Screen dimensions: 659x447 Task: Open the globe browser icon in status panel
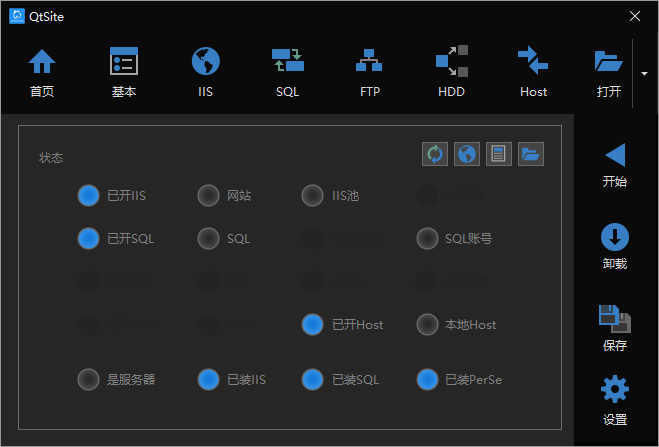[x=467, y=153]
